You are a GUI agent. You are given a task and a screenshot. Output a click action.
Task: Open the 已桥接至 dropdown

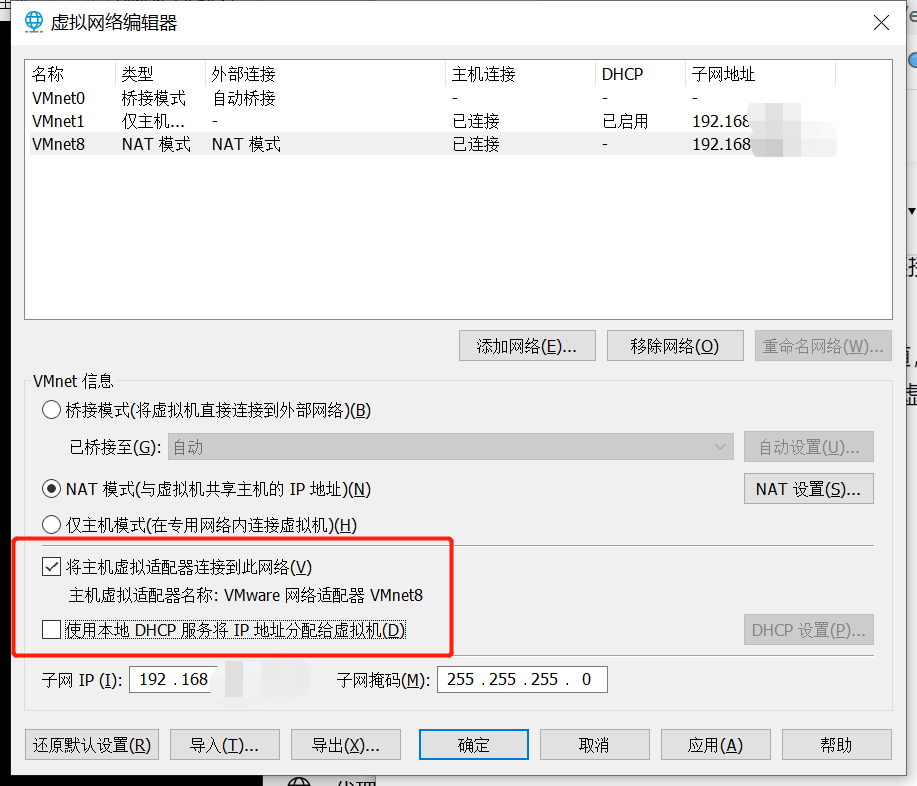point(450,447)
